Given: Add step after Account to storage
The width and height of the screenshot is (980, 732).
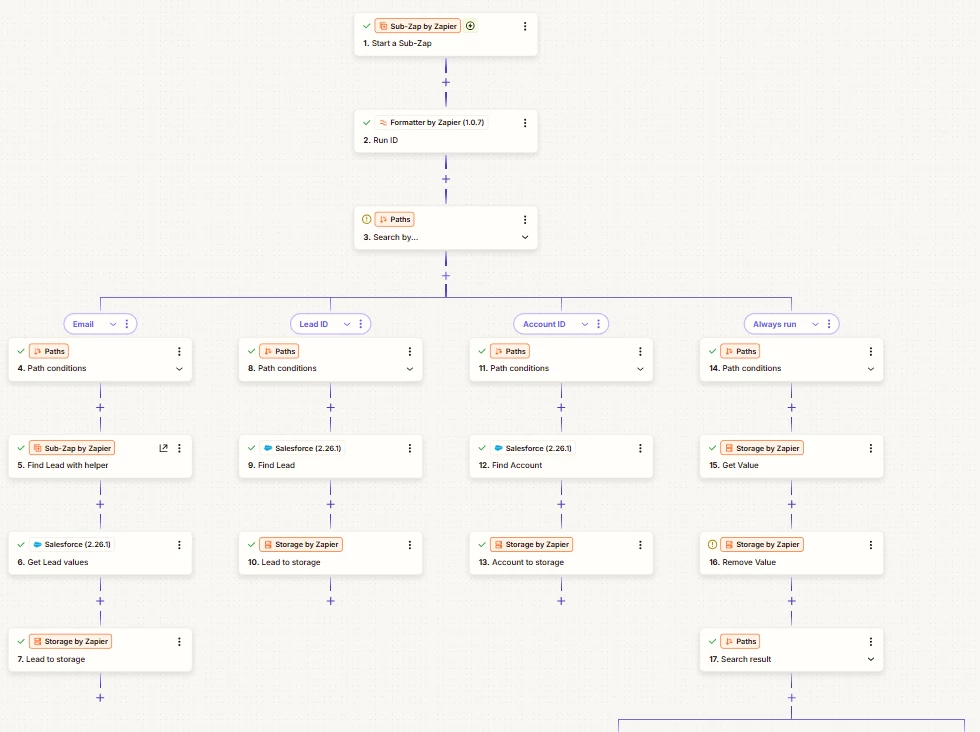Looking at the screenshot, I should pos(561,601).
